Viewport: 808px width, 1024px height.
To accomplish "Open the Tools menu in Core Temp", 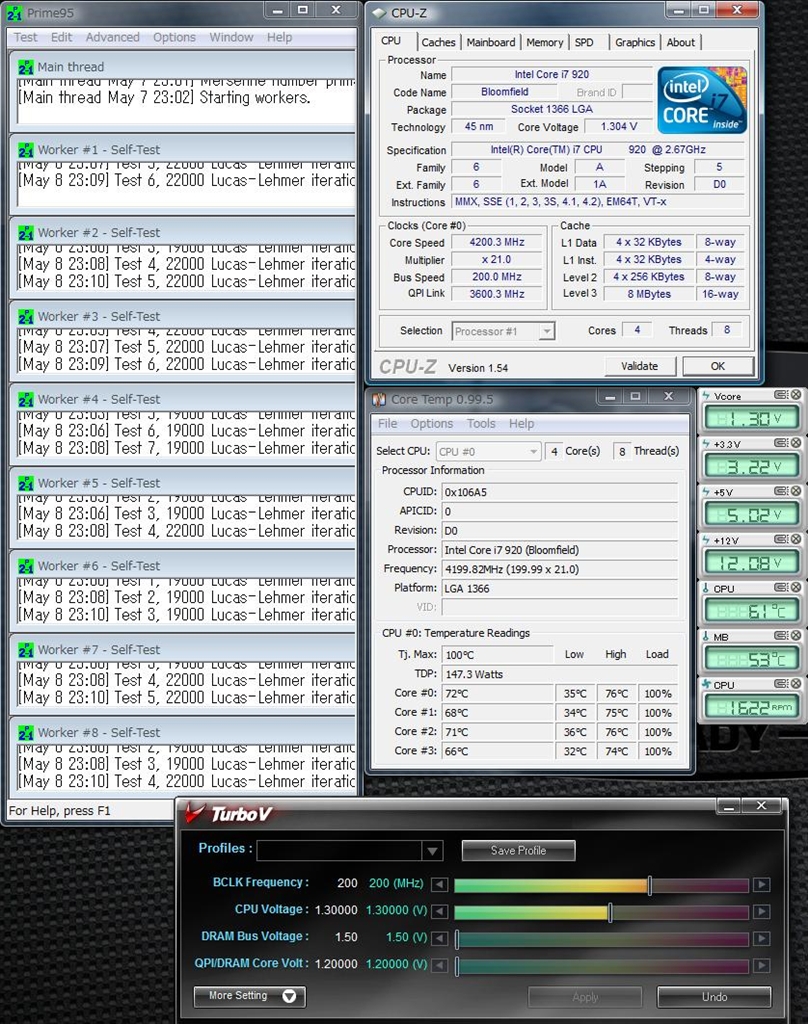I will [x=481, y=424].
